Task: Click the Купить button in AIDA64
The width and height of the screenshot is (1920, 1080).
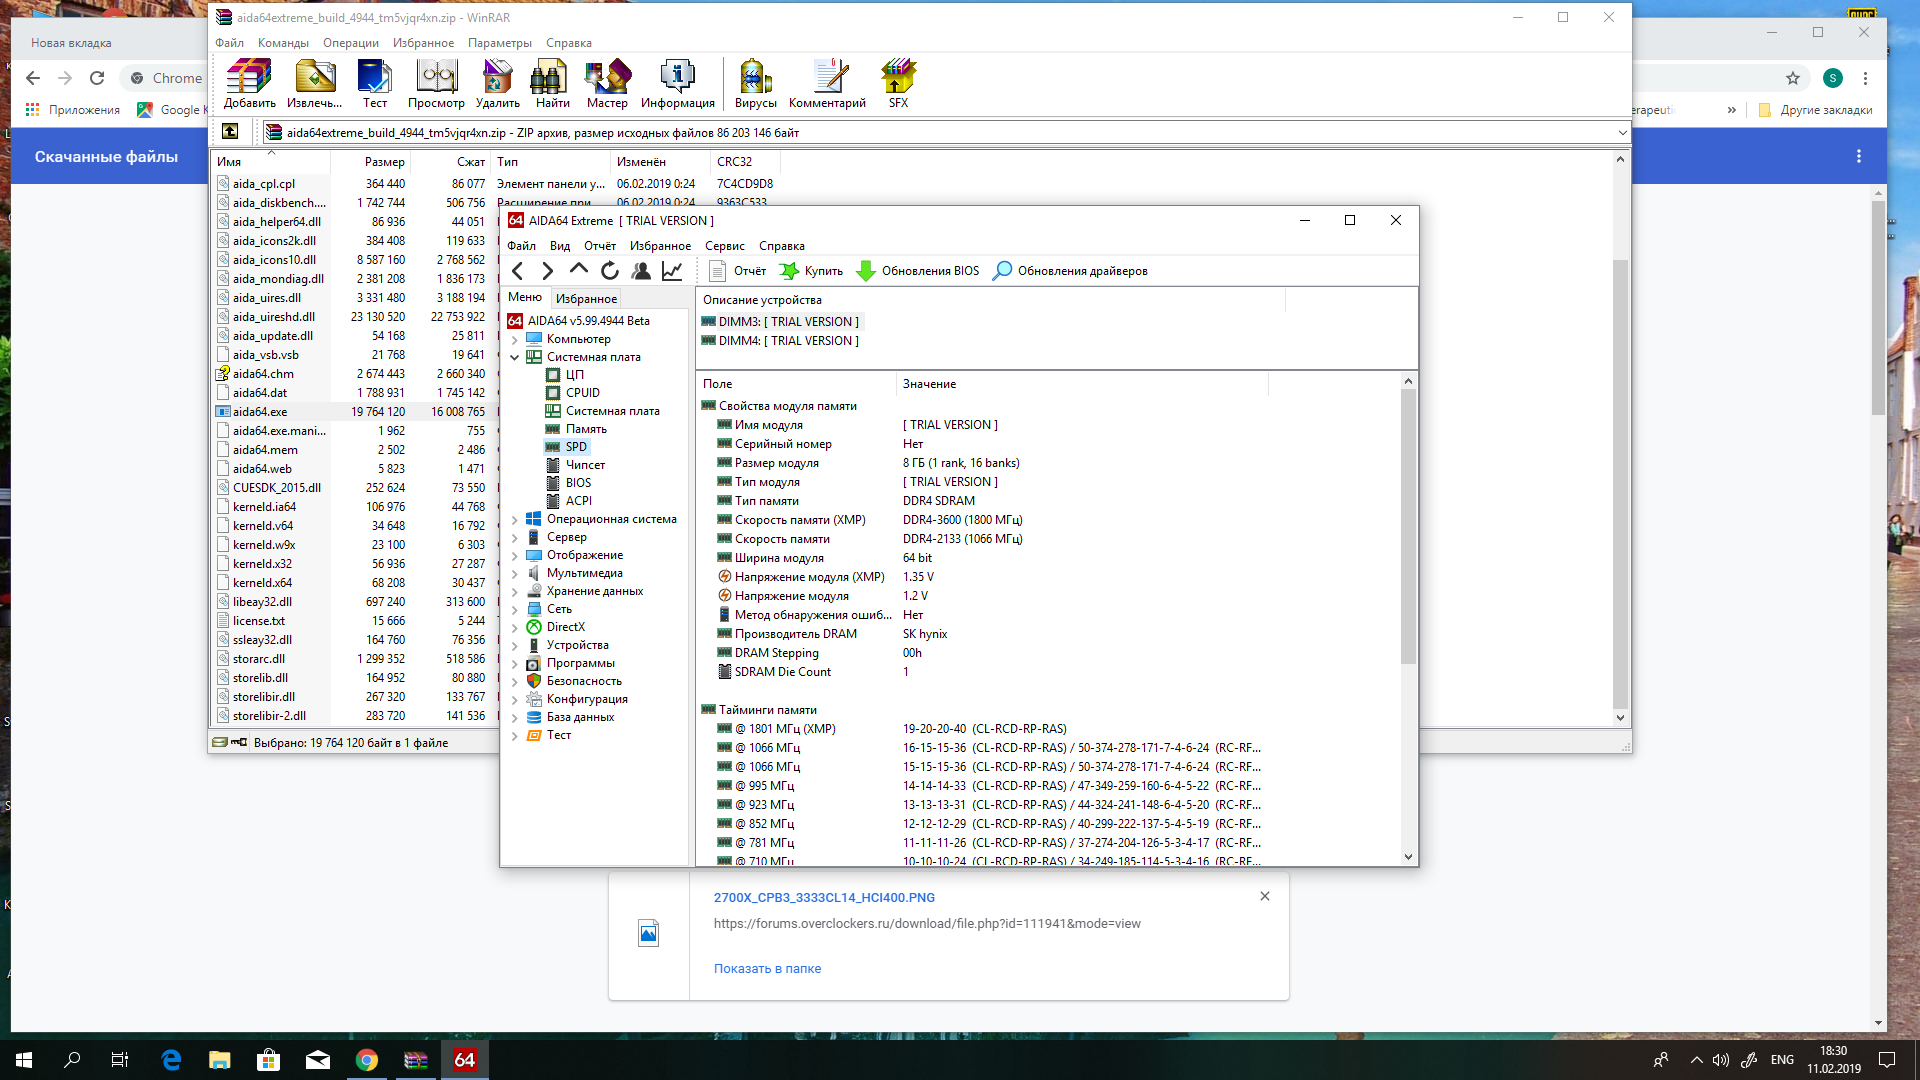Action: click(x=811, y=271)
